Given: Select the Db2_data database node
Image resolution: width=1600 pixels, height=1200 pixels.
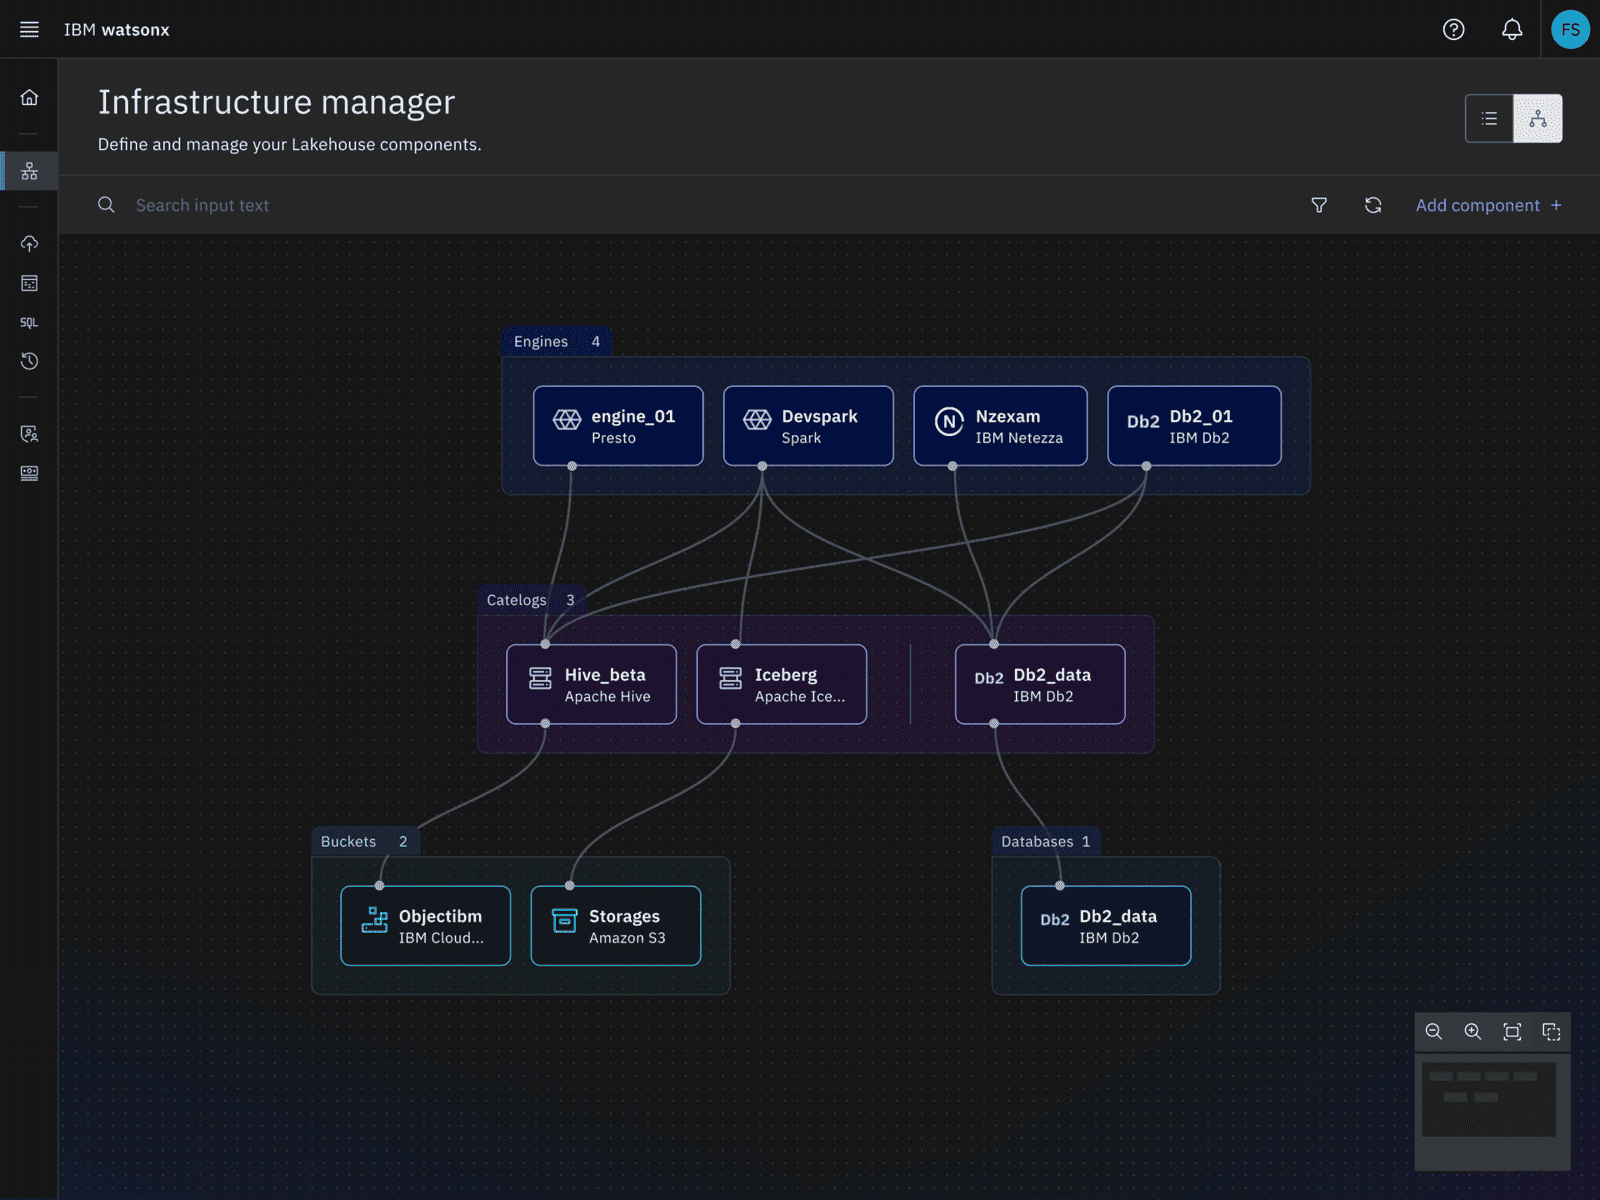Looking at the screenshot, I should (x=1106, y=926).
